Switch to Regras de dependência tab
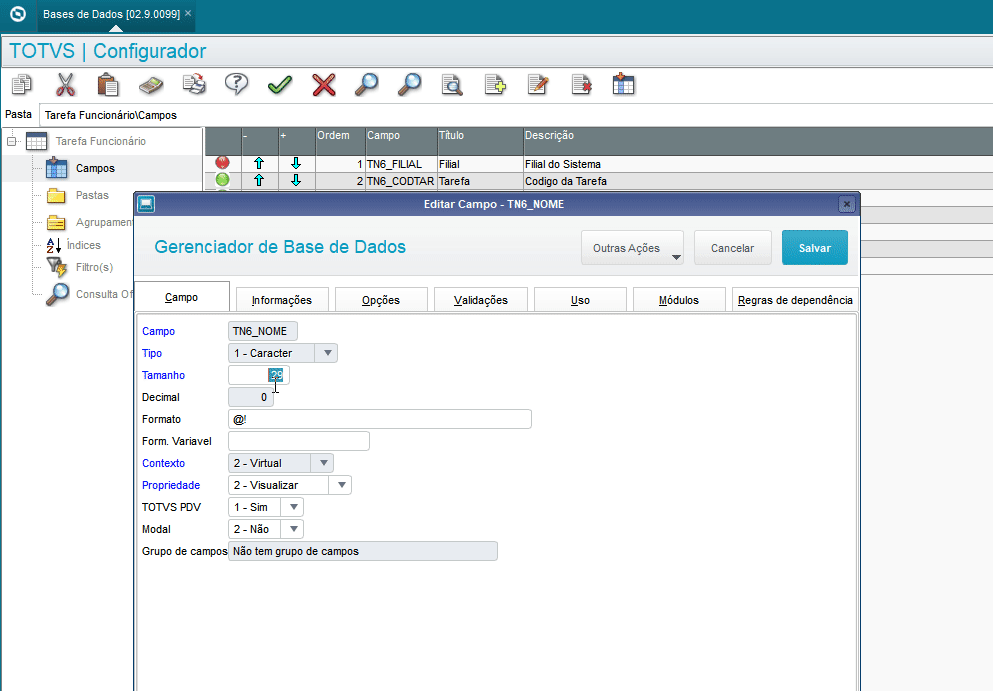The width and height of the screenshot is (993, 691). click(x=795, y=300)
